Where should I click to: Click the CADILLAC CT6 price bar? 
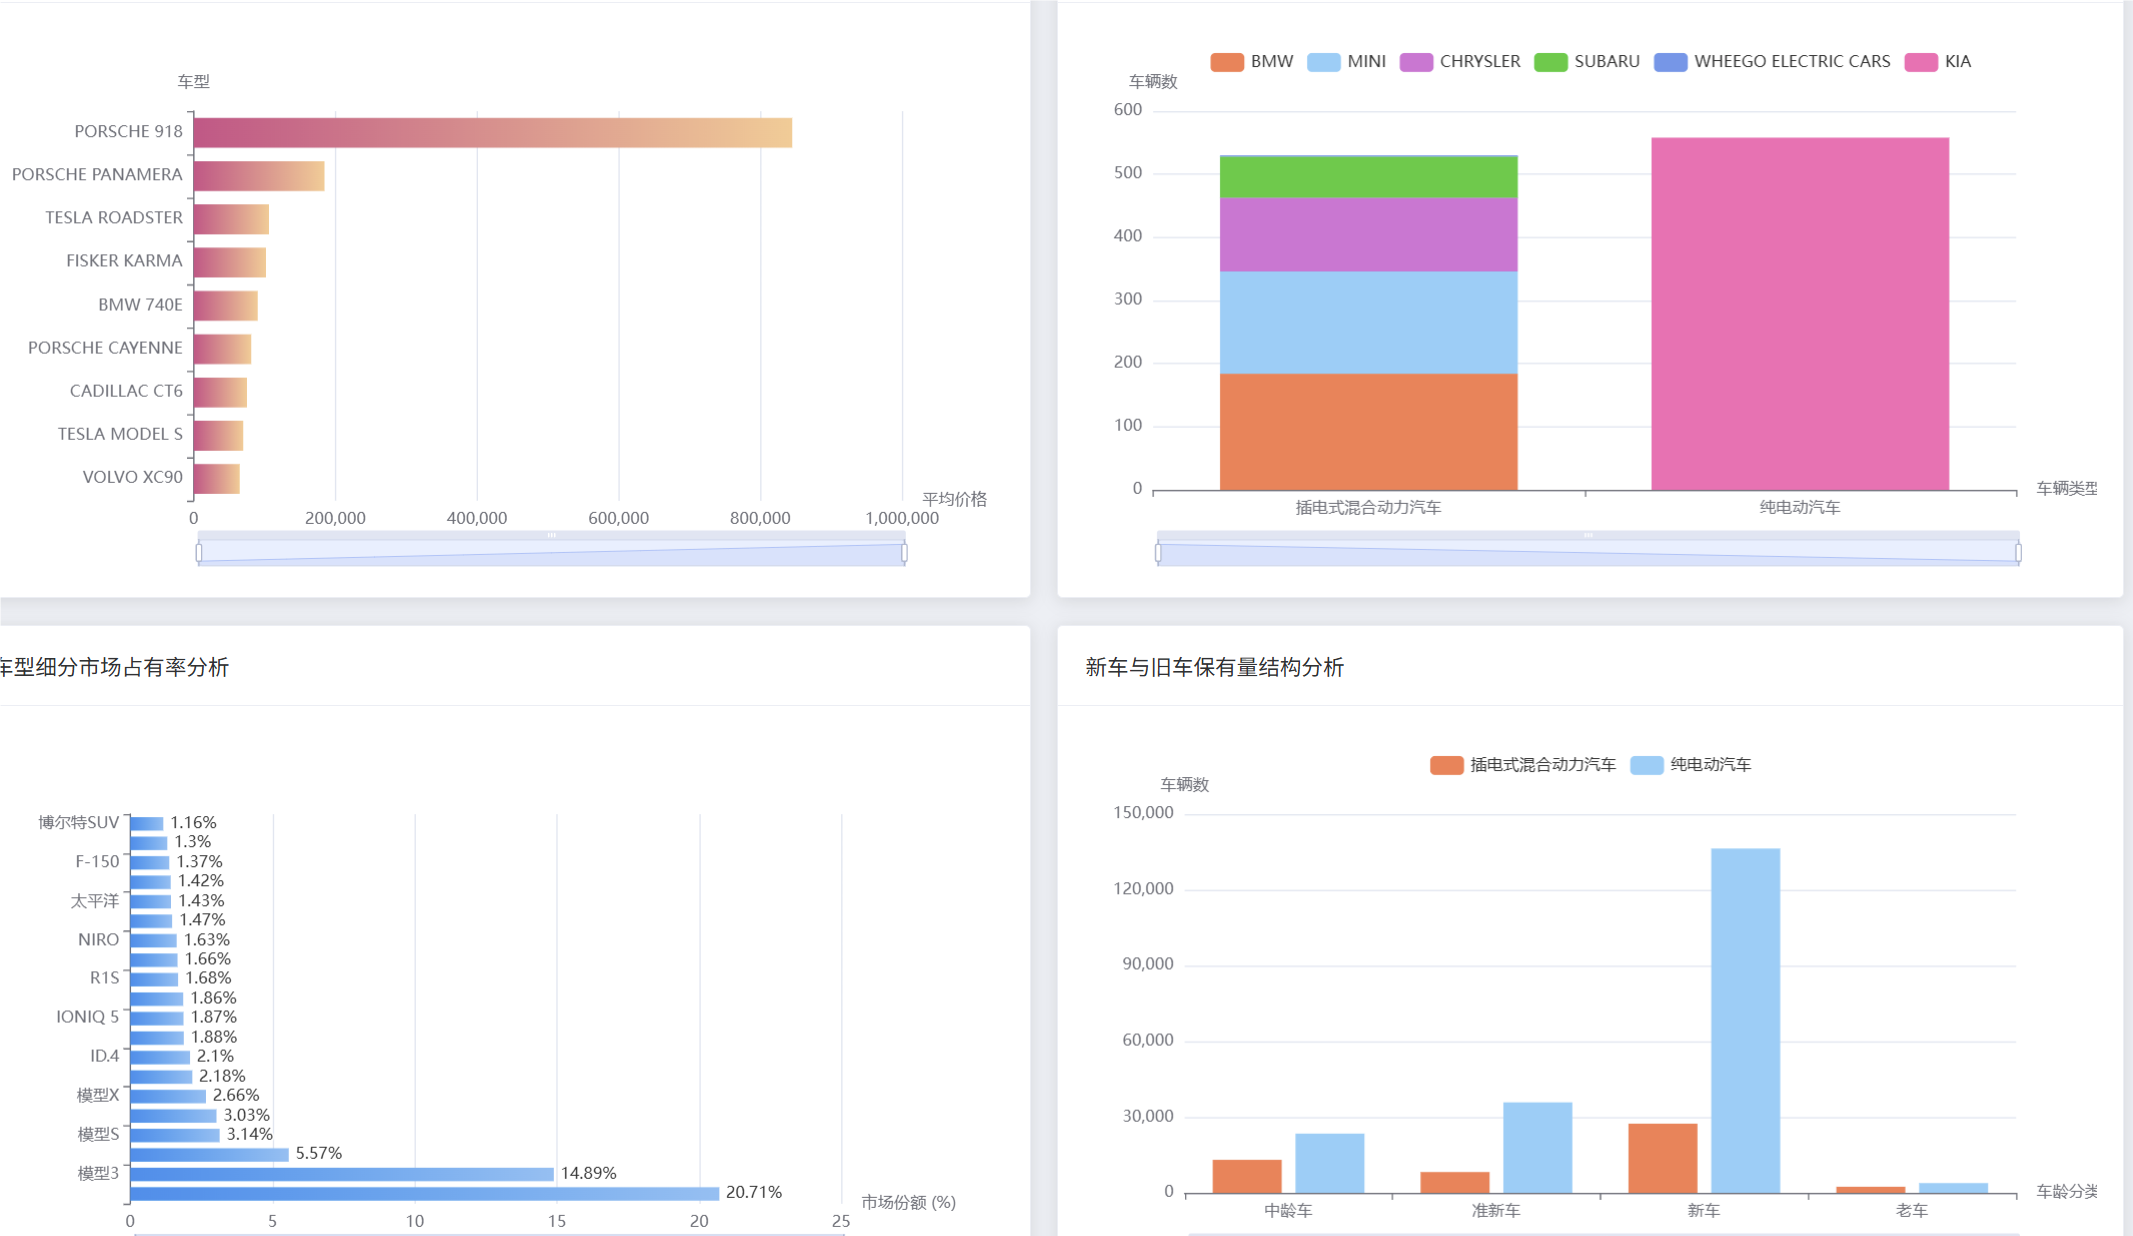tap(220, 392)
